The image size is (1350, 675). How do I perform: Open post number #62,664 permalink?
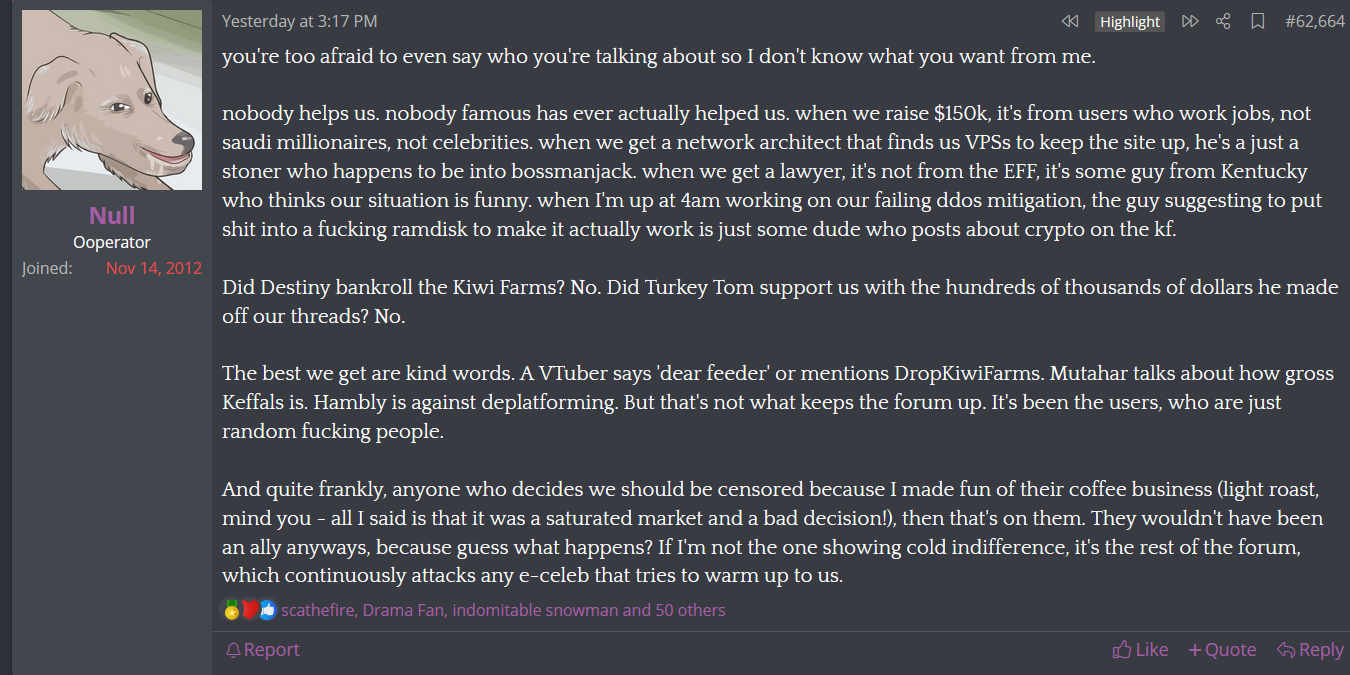click(x=1314, y=21)
